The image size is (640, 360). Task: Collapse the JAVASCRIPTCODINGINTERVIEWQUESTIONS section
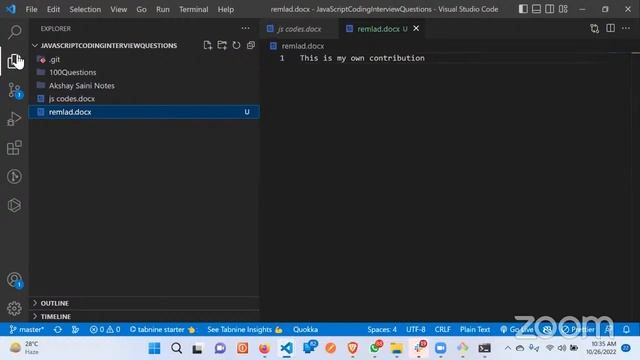[x=109, y=45]
